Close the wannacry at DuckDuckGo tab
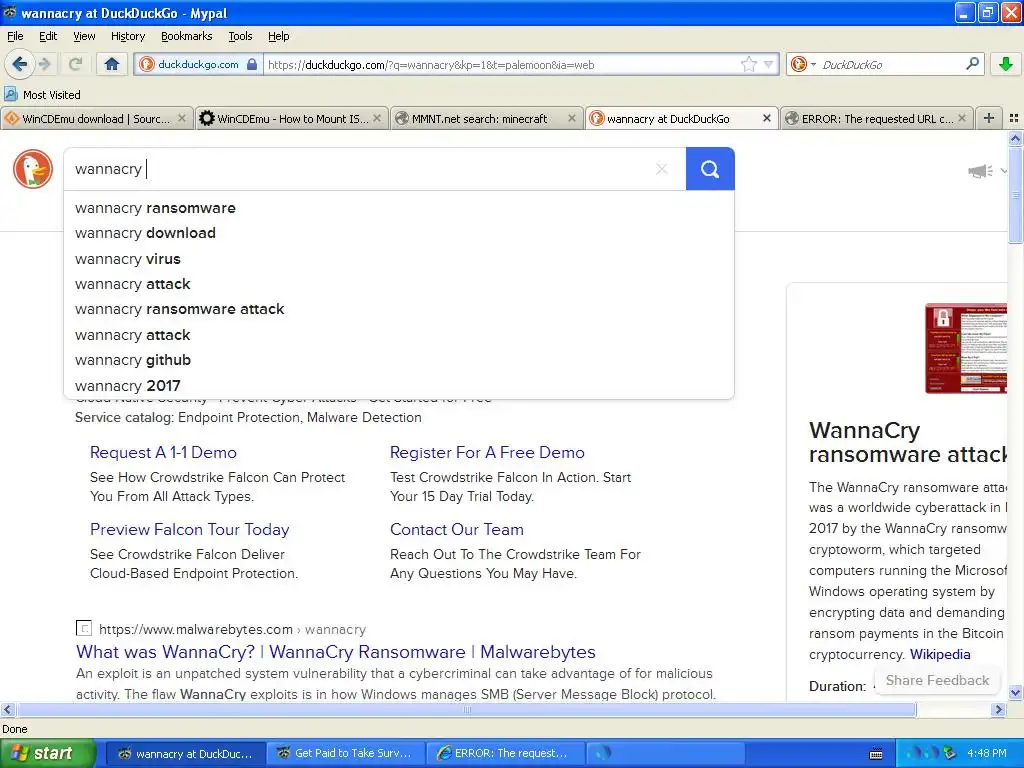This screenshot has height=768, width=1024. coord(767,118)
